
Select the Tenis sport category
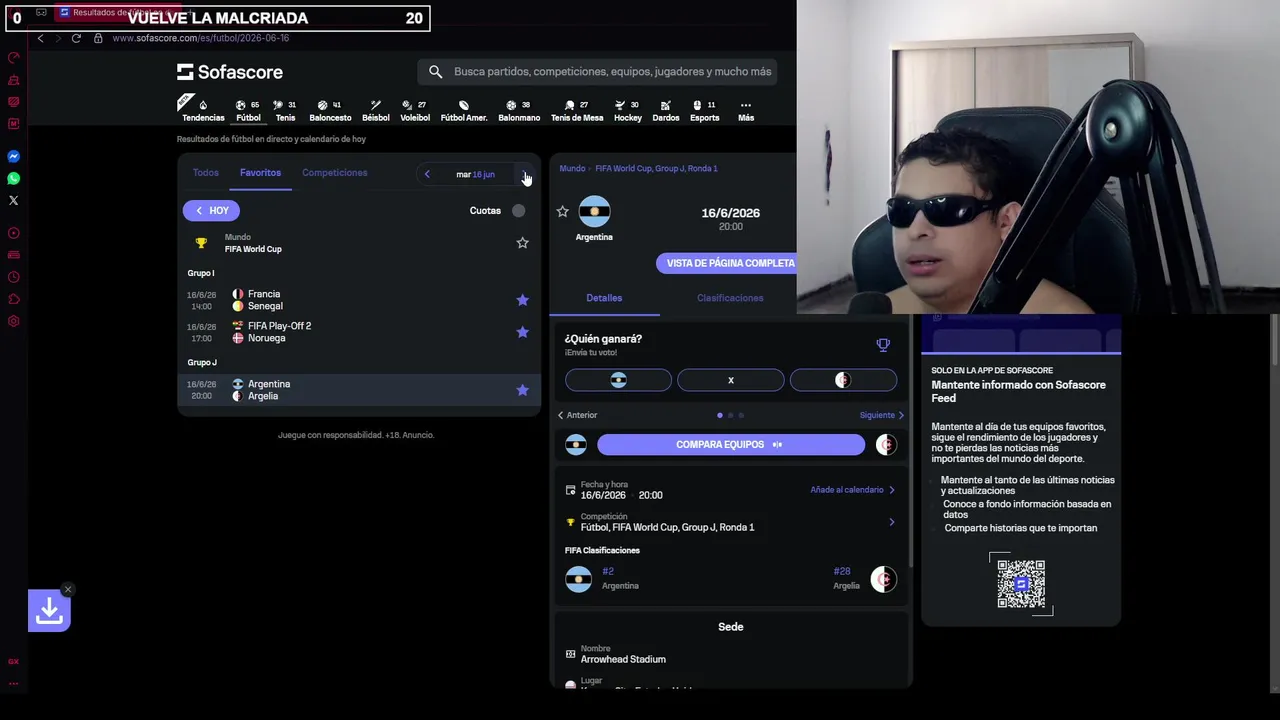(x=285, y=110)
